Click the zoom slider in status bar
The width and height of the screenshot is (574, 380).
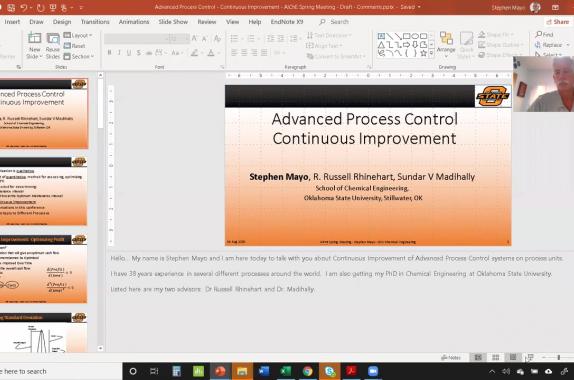(559, 357)
